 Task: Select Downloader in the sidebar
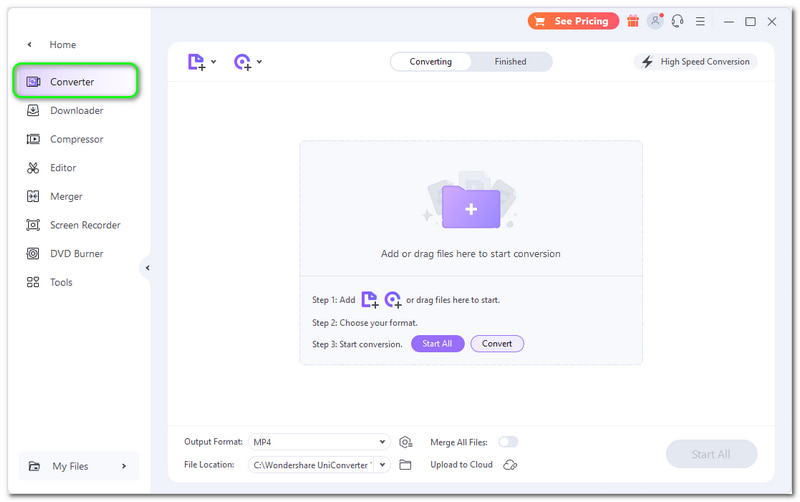[x=76, y=111]
